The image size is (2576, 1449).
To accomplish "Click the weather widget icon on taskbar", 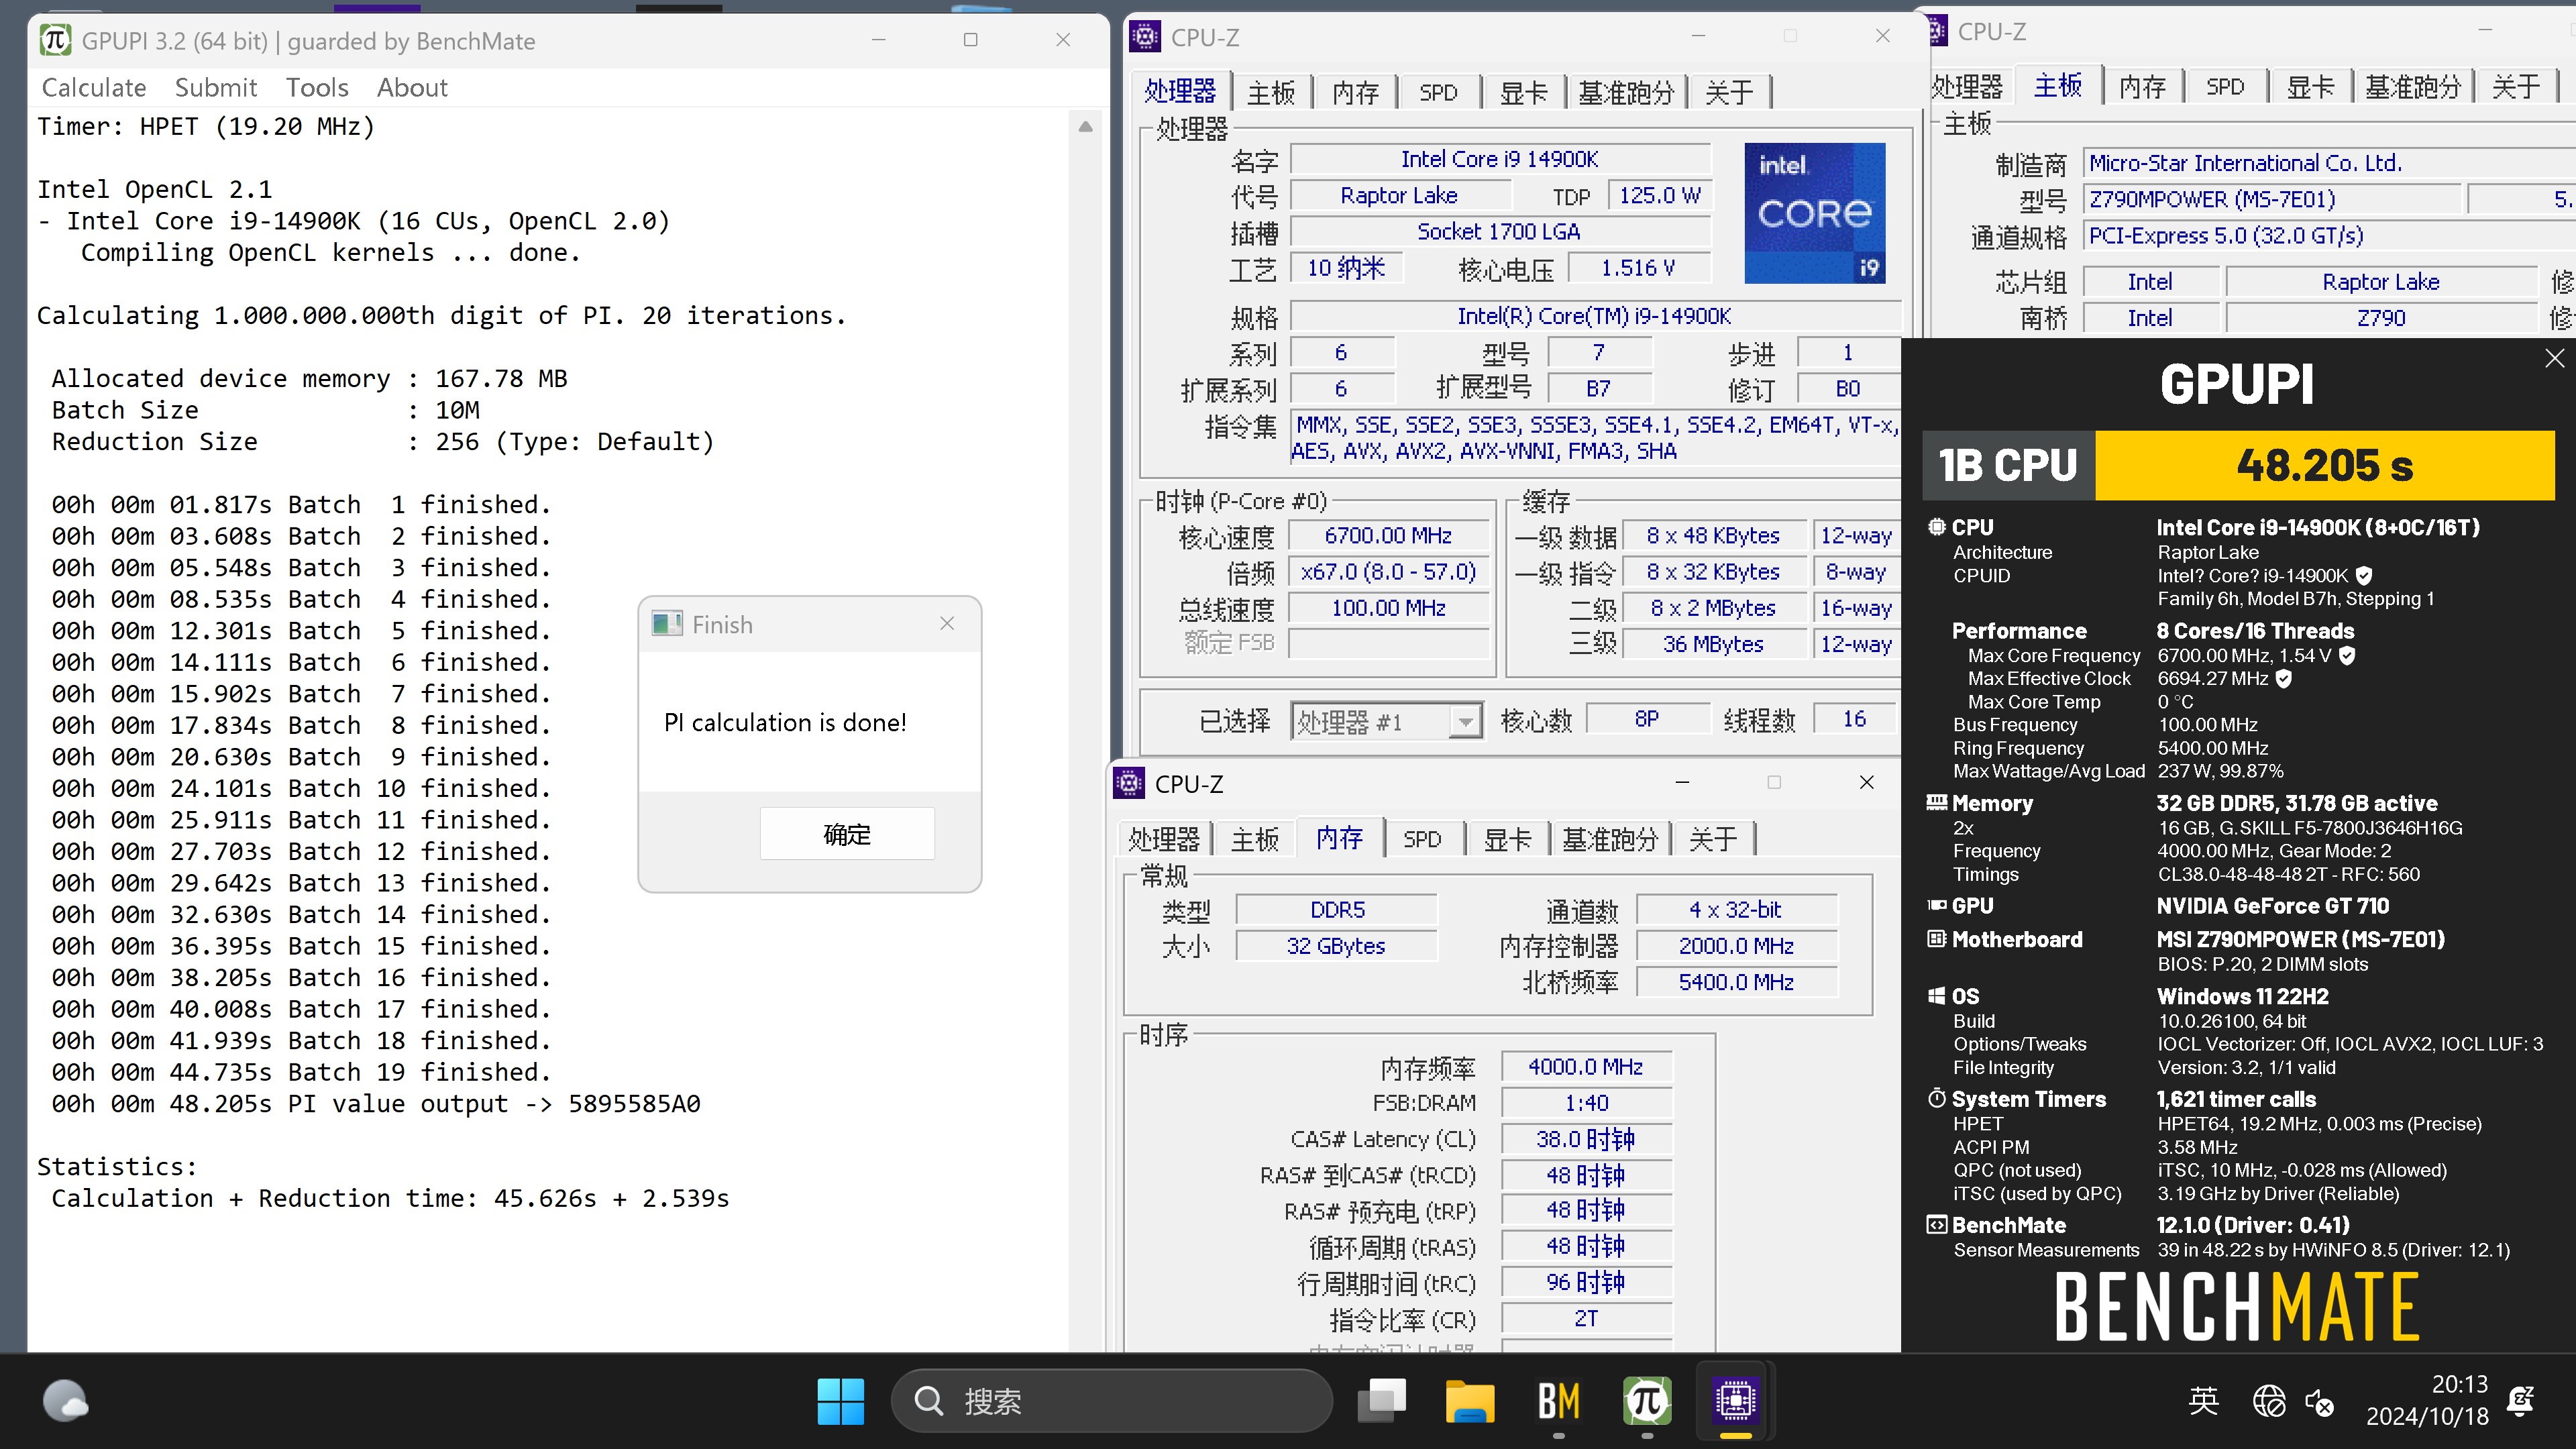I will point(66,1401).
